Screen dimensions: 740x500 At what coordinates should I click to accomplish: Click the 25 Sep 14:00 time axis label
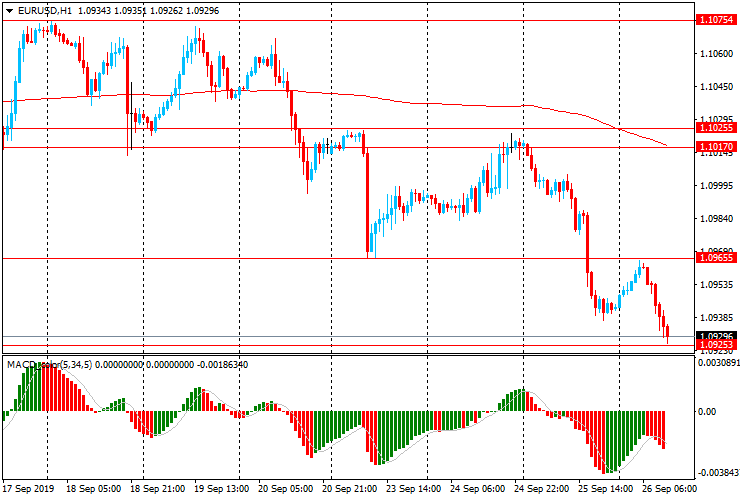pyautogui.click(x=606, y=489)
